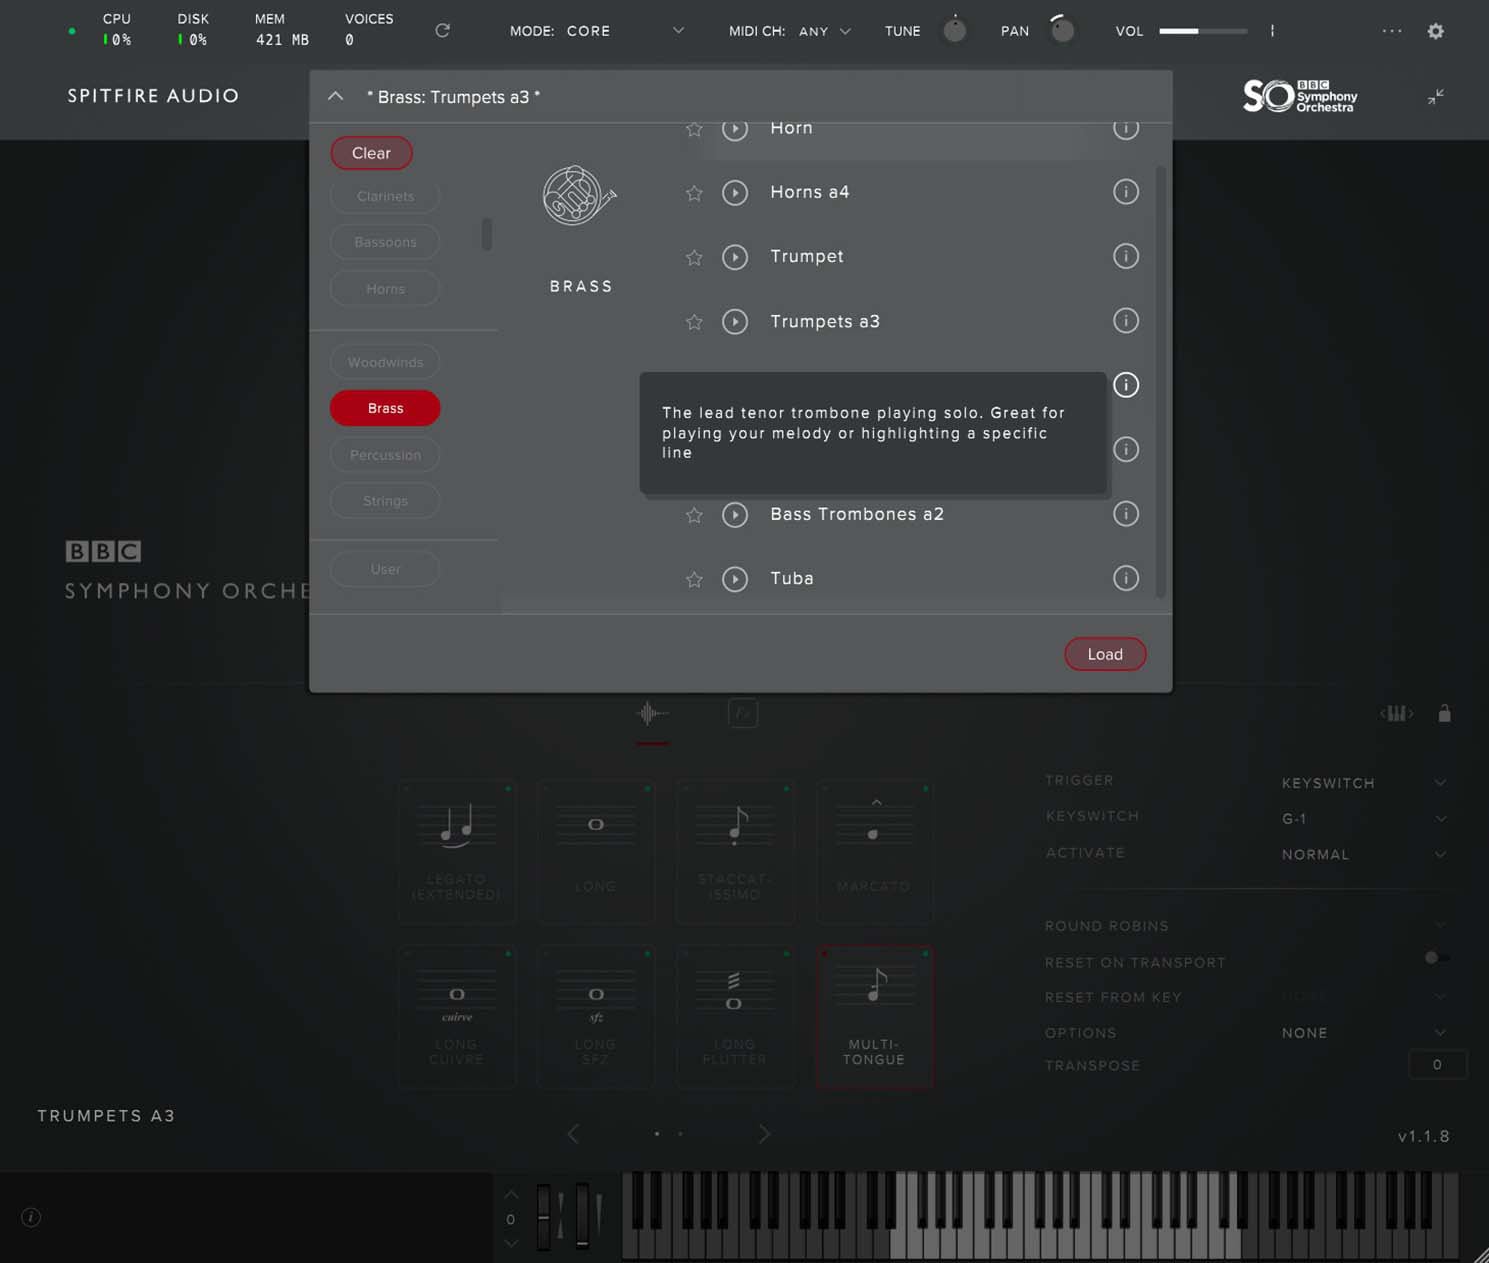Click the highlighted tenor trombone info icon
The width and height of the screenshot is (1489, 1263).
[x=1126, y=385]
